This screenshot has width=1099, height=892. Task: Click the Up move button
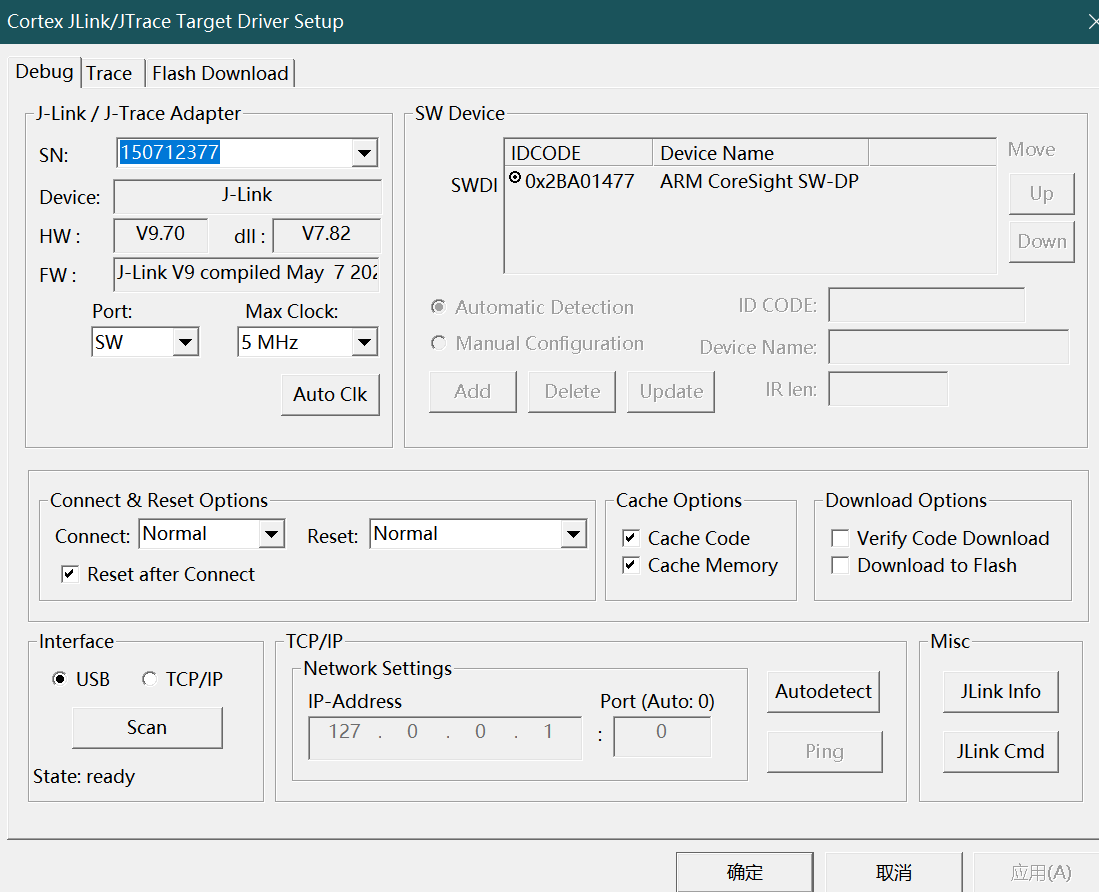(x=1042, y=193)
